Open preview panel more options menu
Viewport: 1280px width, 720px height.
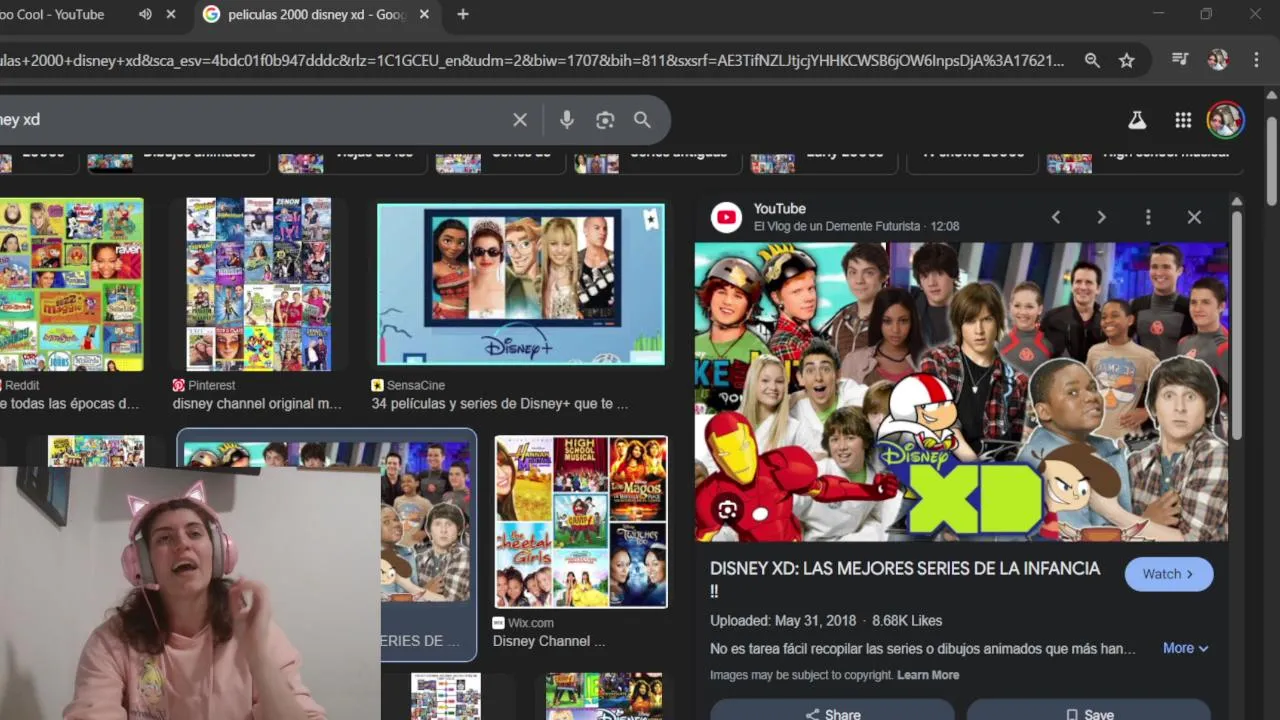[1148, 217]
